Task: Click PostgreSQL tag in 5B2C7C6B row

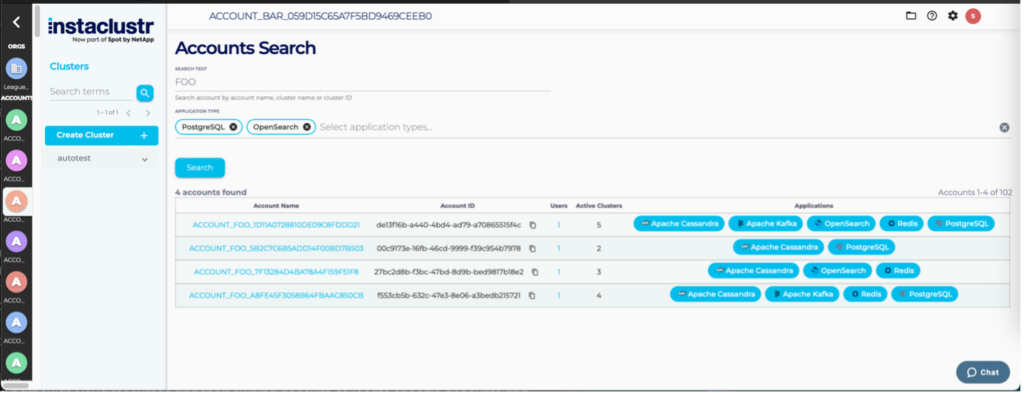Action: point(861,247)
